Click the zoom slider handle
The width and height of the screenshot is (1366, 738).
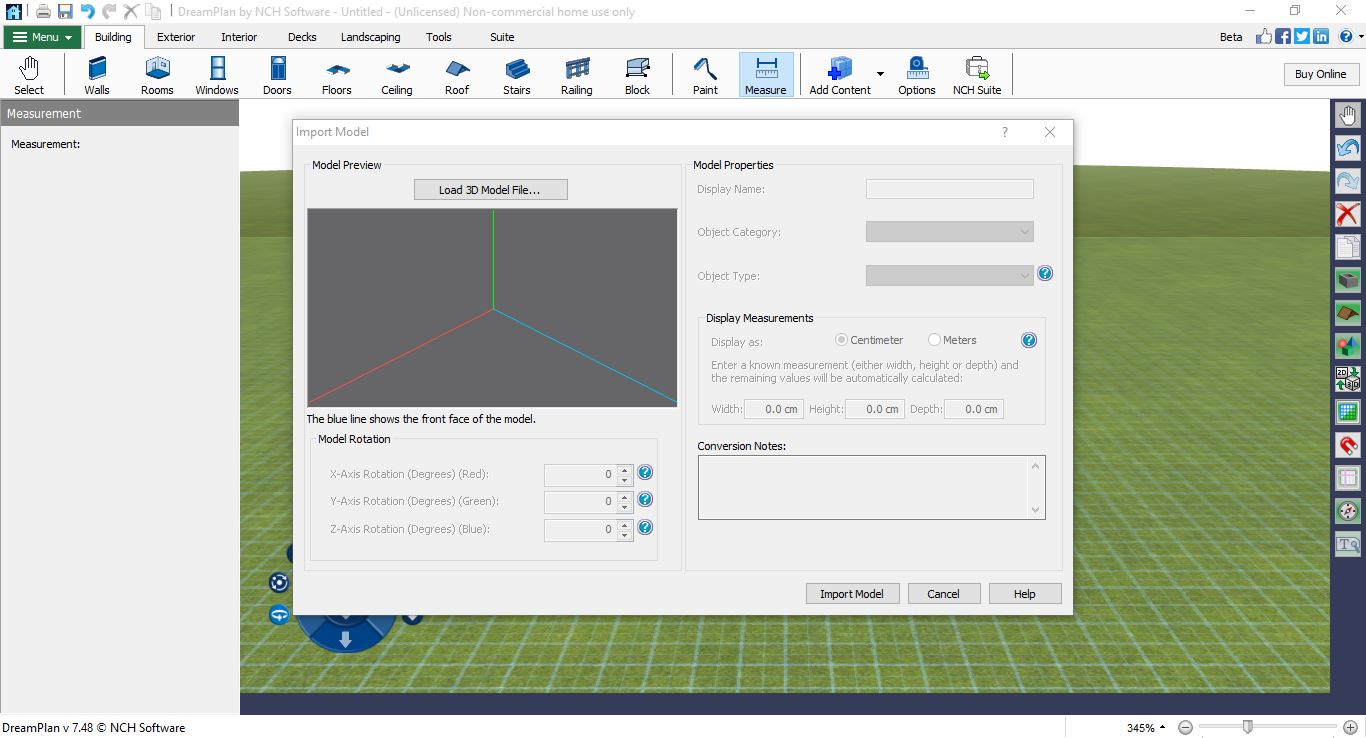1247,726
